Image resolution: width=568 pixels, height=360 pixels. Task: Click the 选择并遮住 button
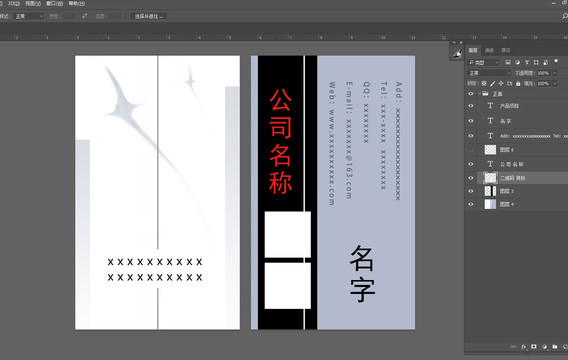[149, 16]
